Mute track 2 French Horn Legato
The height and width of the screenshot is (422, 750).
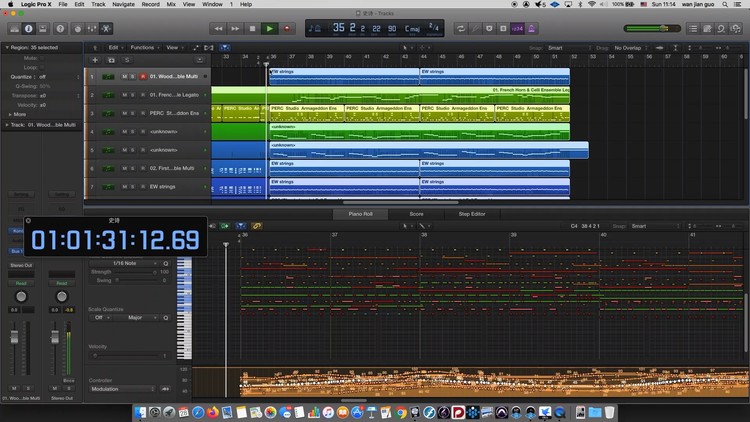[x=124, y=95]
